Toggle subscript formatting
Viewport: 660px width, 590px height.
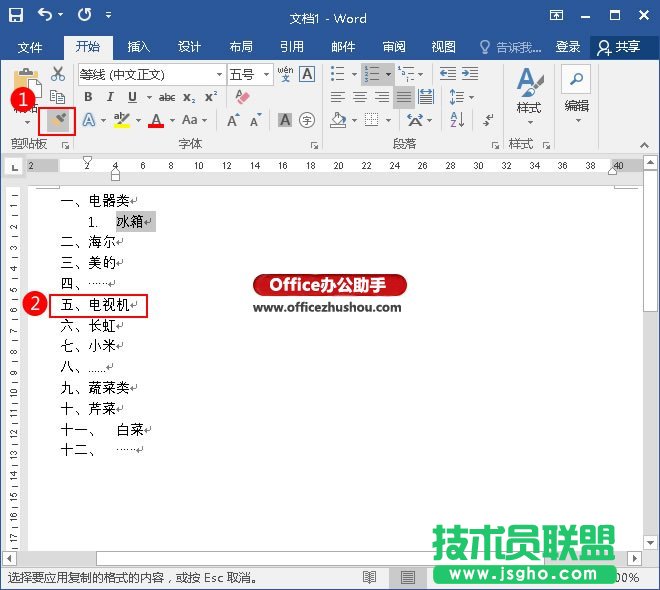(x=189, y=98)
